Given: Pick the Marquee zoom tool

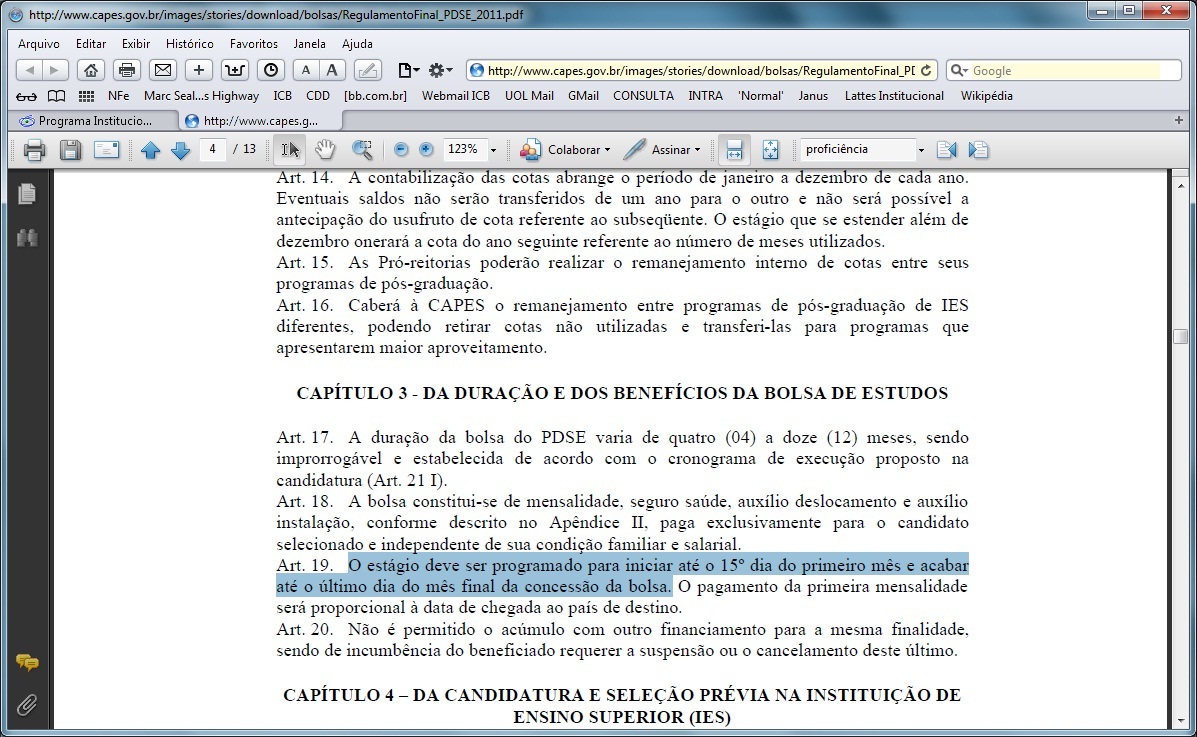Looking at the screenshot, I should point(362,150).
